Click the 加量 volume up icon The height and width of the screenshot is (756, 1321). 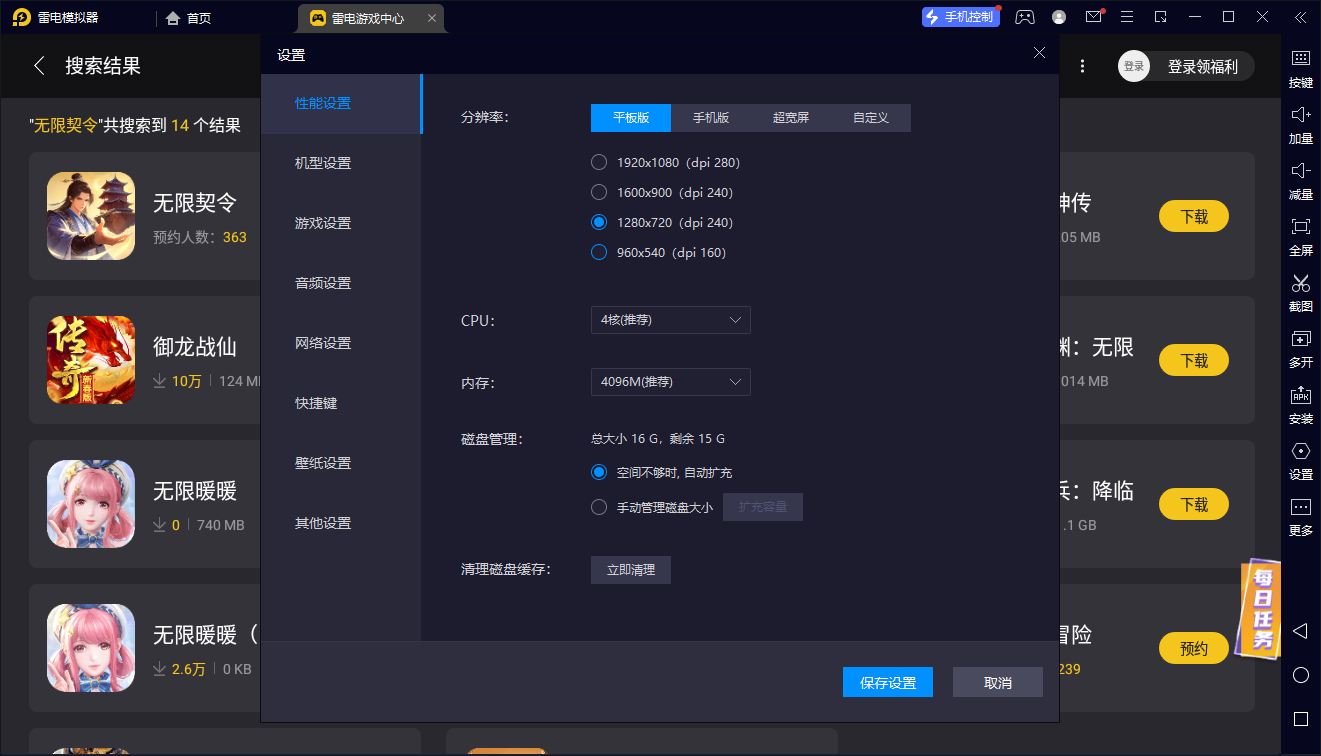click(x=1300, y=124)
